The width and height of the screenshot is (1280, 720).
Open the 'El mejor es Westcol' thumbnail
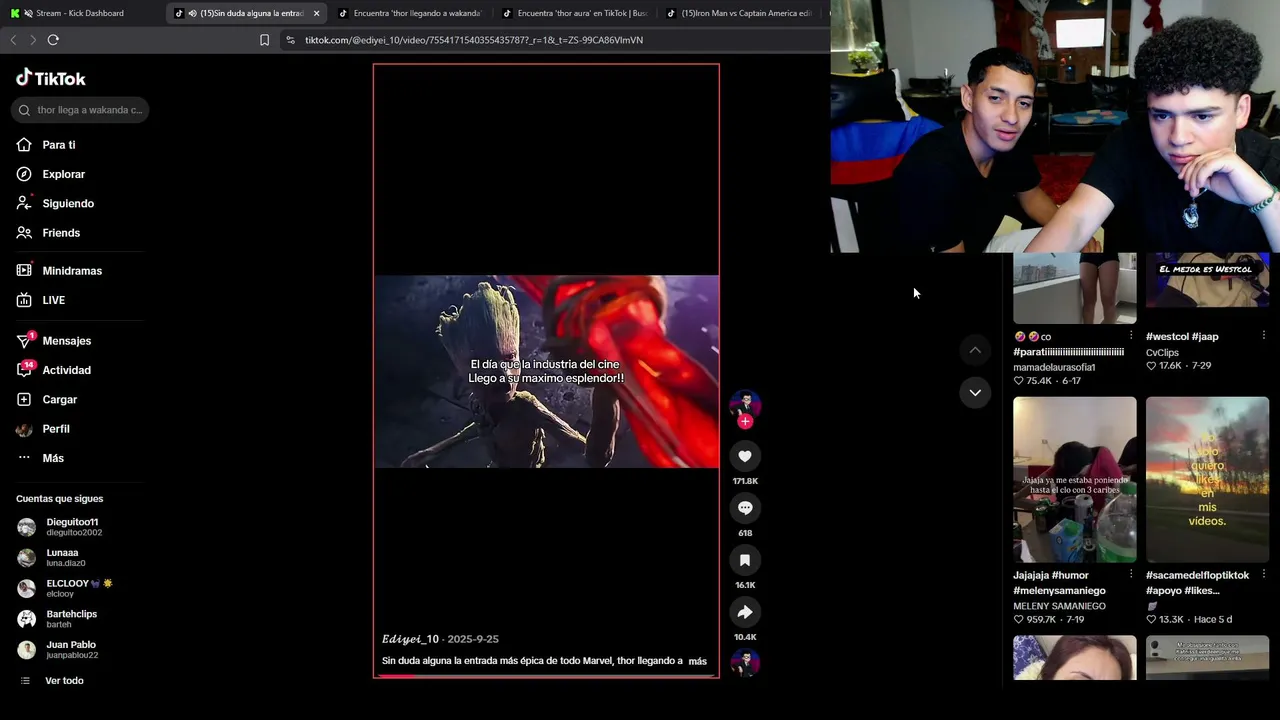1207,281
